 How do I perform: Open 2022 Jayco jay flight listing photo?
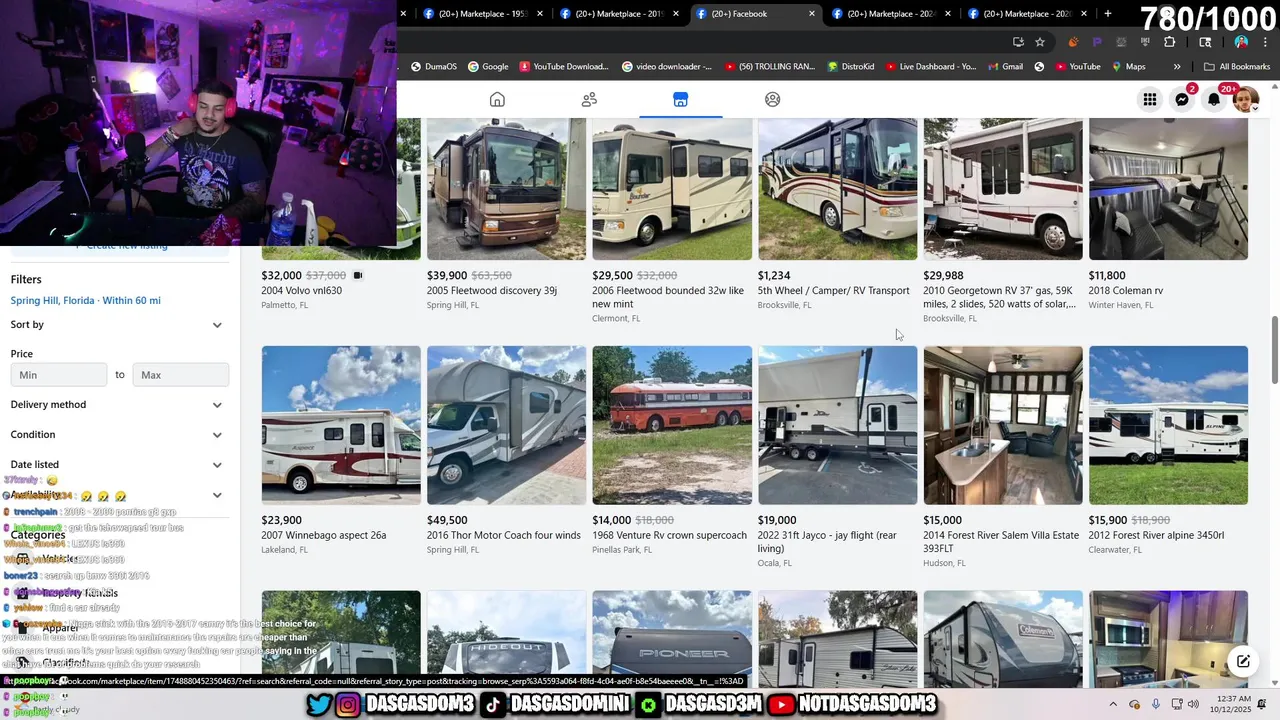(x=837, y=425)
